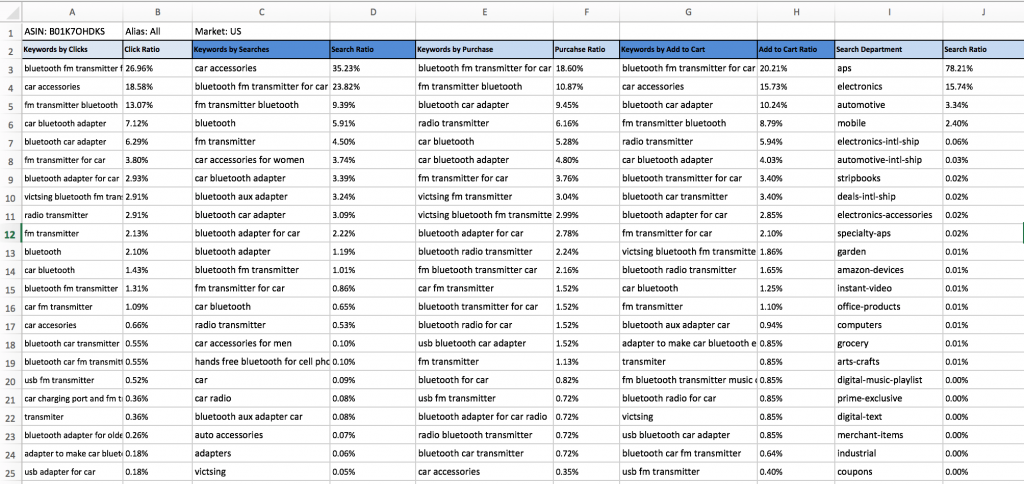
Task: Click the 'usb adapter for car' cell
Action: coord(72,472)
